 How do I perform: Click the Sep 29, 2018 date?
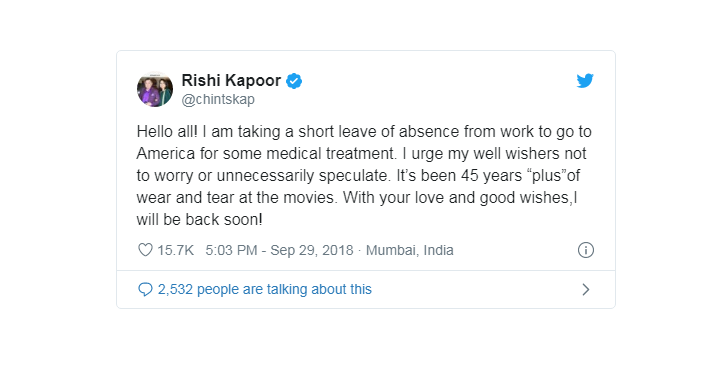tap(311, 250)
